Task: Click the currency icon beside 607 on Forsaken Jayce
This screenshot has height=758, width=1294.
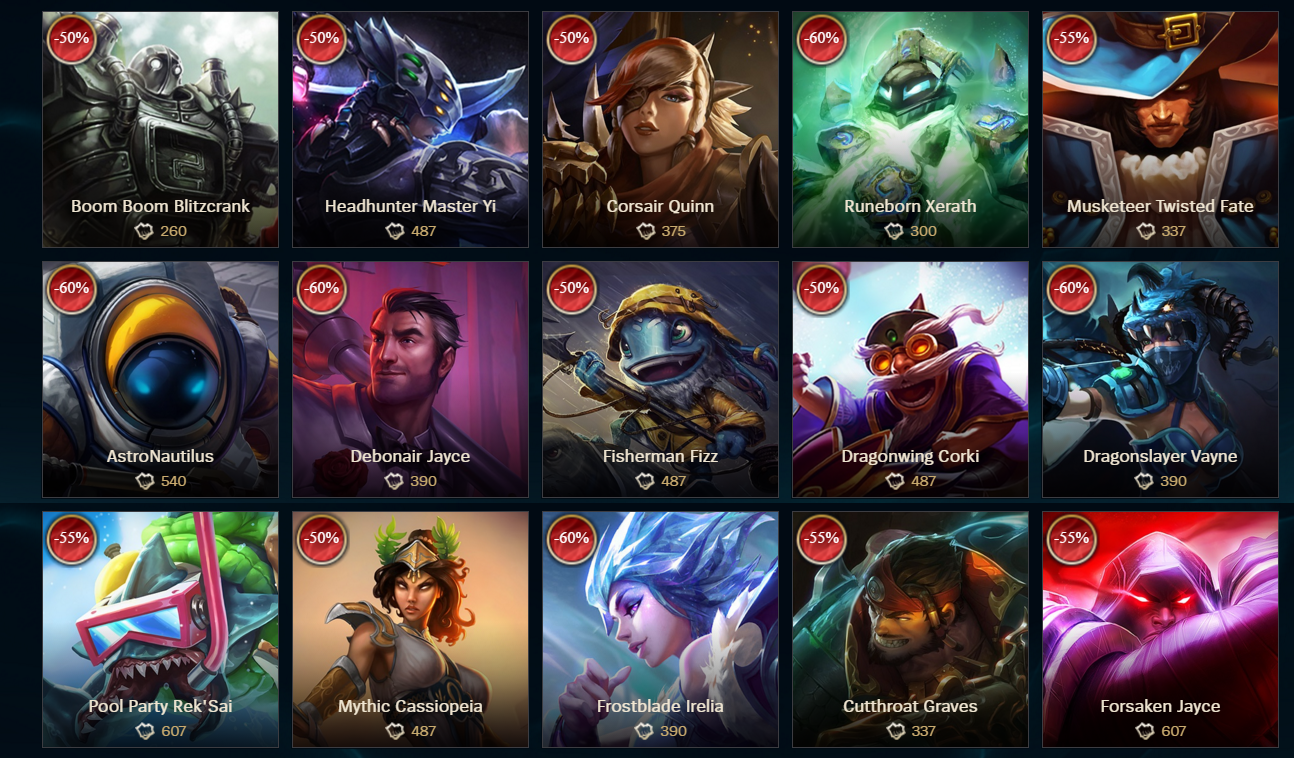Action: 1145,731
